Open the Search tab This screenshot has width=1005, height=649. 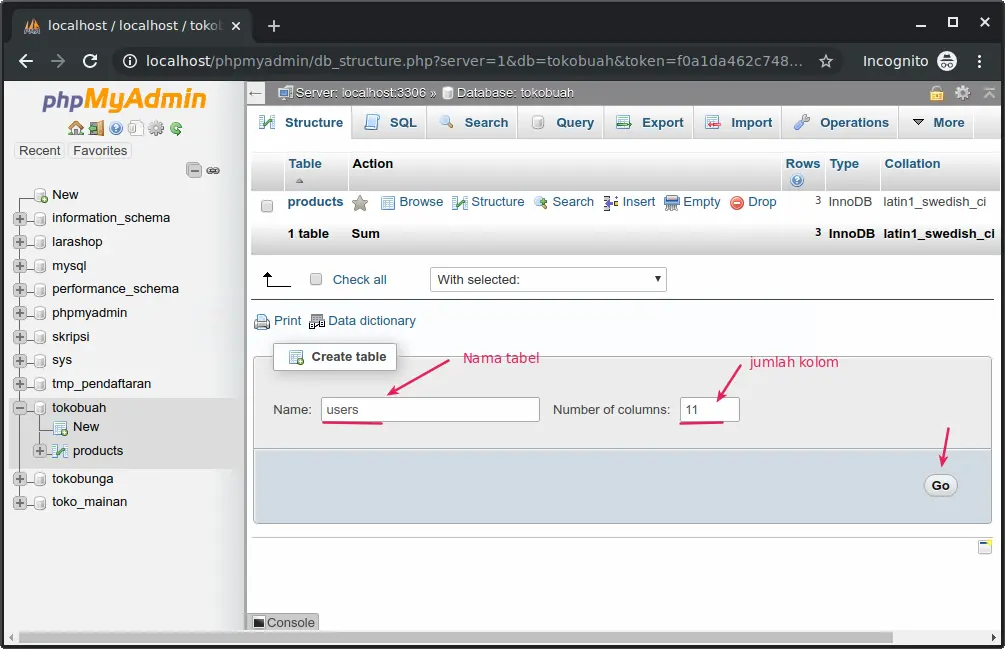474,122
